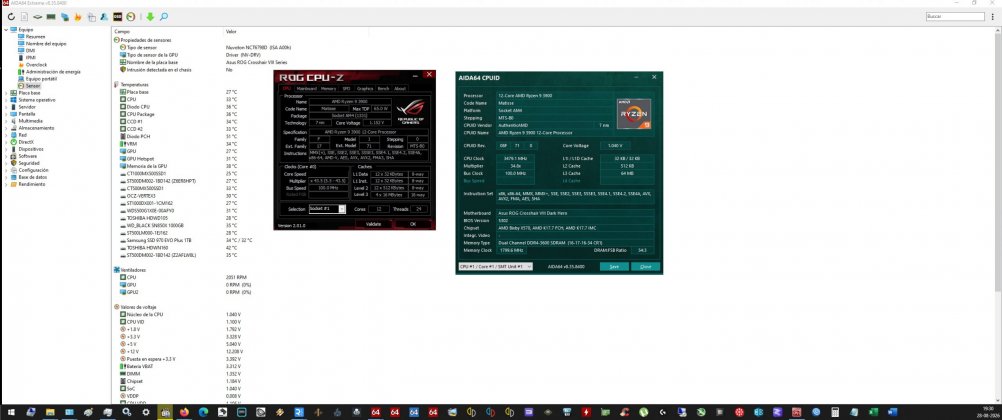The image size is (1002, 420).
Task: Click the Buscar search field
Action: [955, 17]
